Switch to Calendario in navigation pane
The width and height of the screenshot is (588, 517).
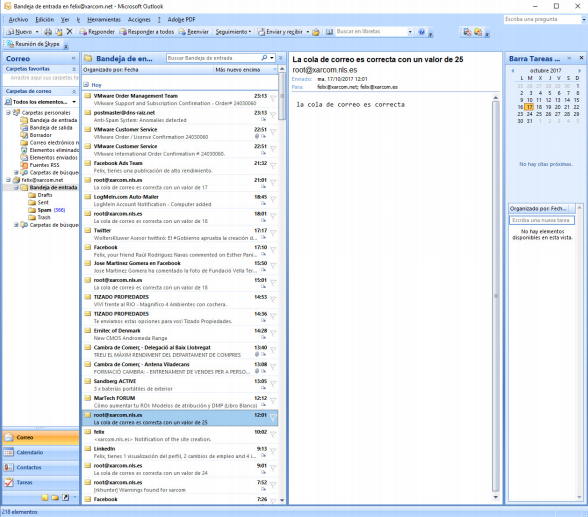40,453
